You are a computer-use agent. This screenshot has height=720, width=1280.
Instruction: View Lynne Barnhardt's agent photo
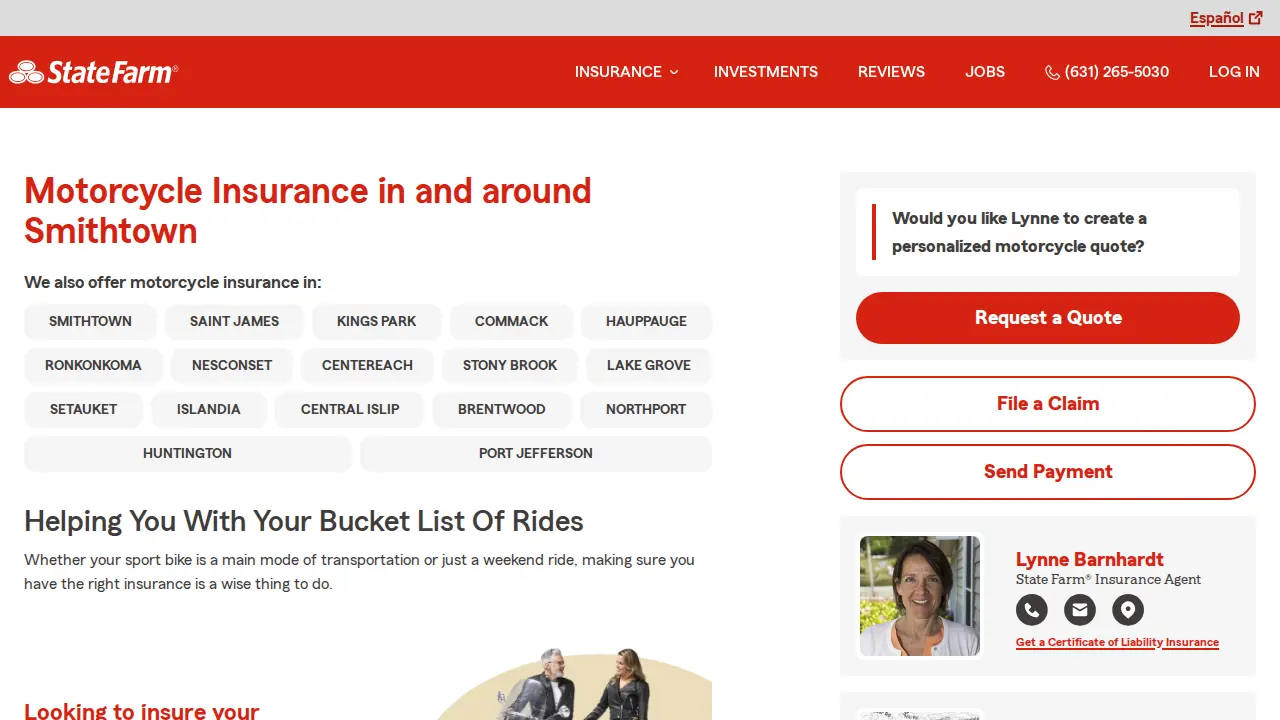coord(920,596)
